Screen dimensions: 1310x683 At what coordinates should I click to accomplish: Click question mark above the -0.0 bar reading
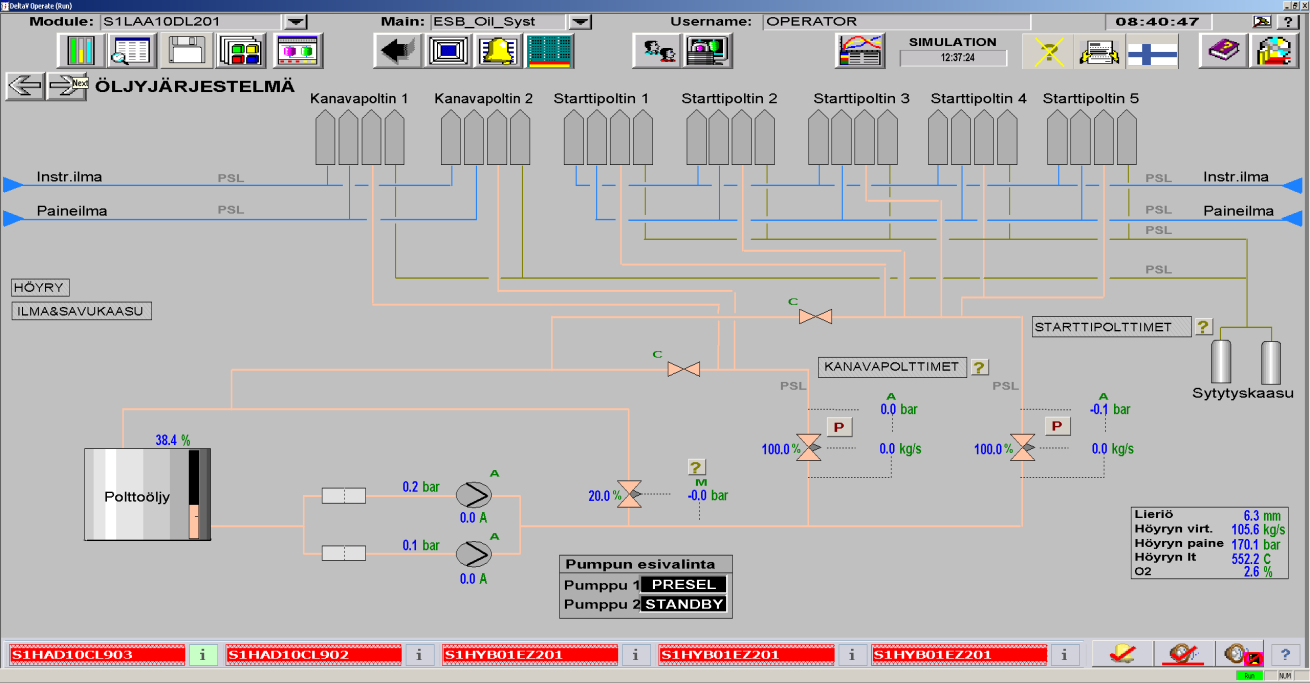697,467
